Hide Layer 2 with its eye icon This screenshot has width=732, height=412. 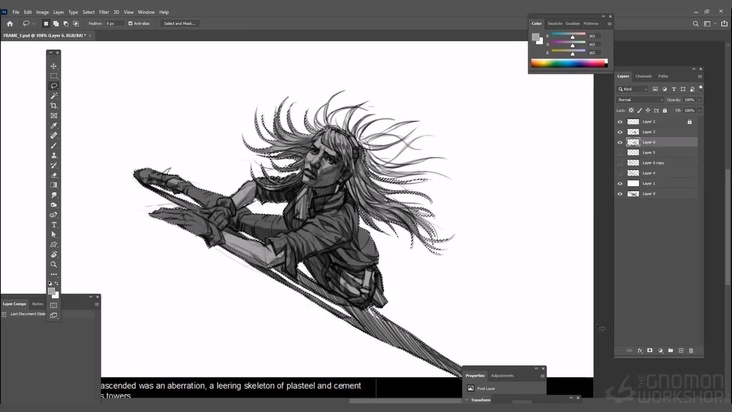point(620,122)
